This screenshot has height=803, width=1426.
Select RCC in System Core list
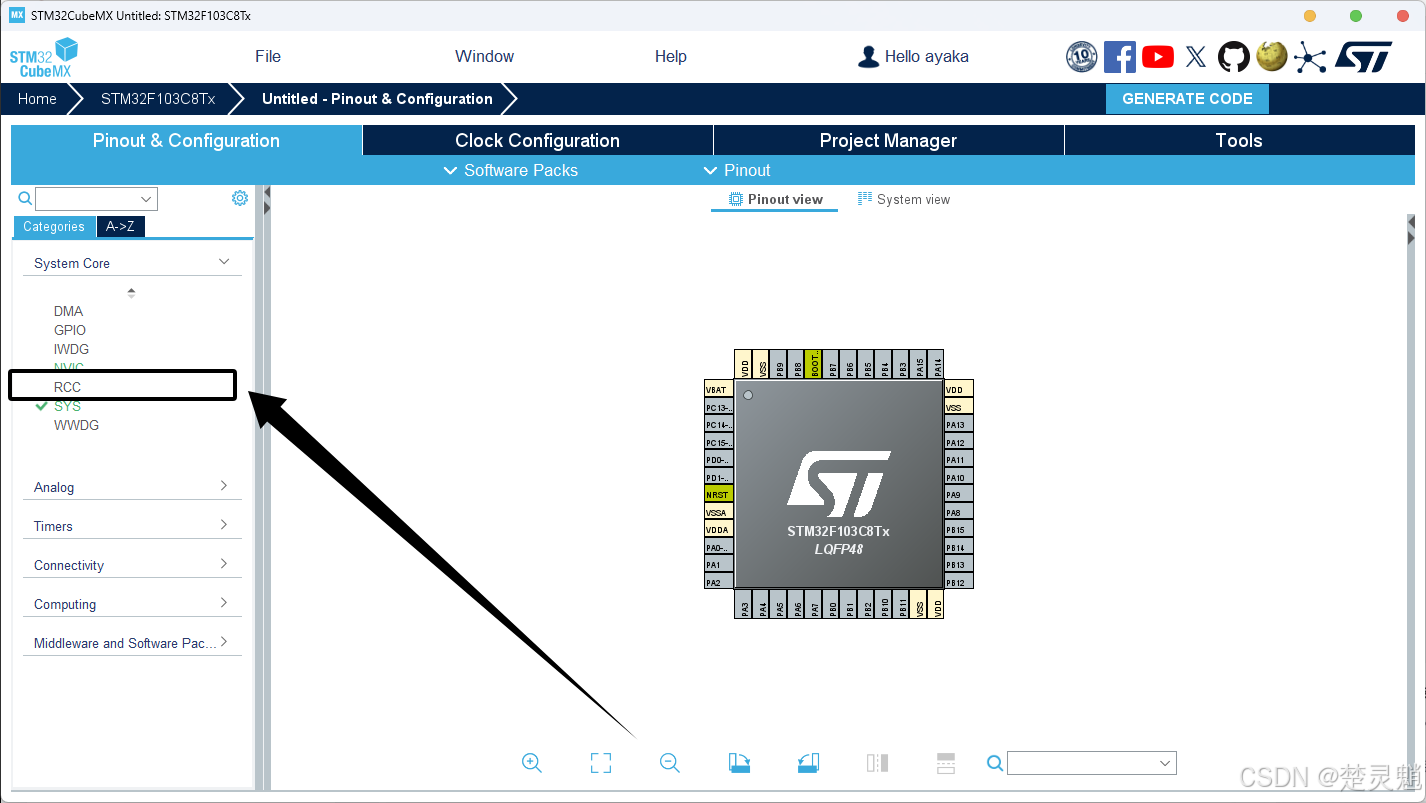[x=68, y=387]
